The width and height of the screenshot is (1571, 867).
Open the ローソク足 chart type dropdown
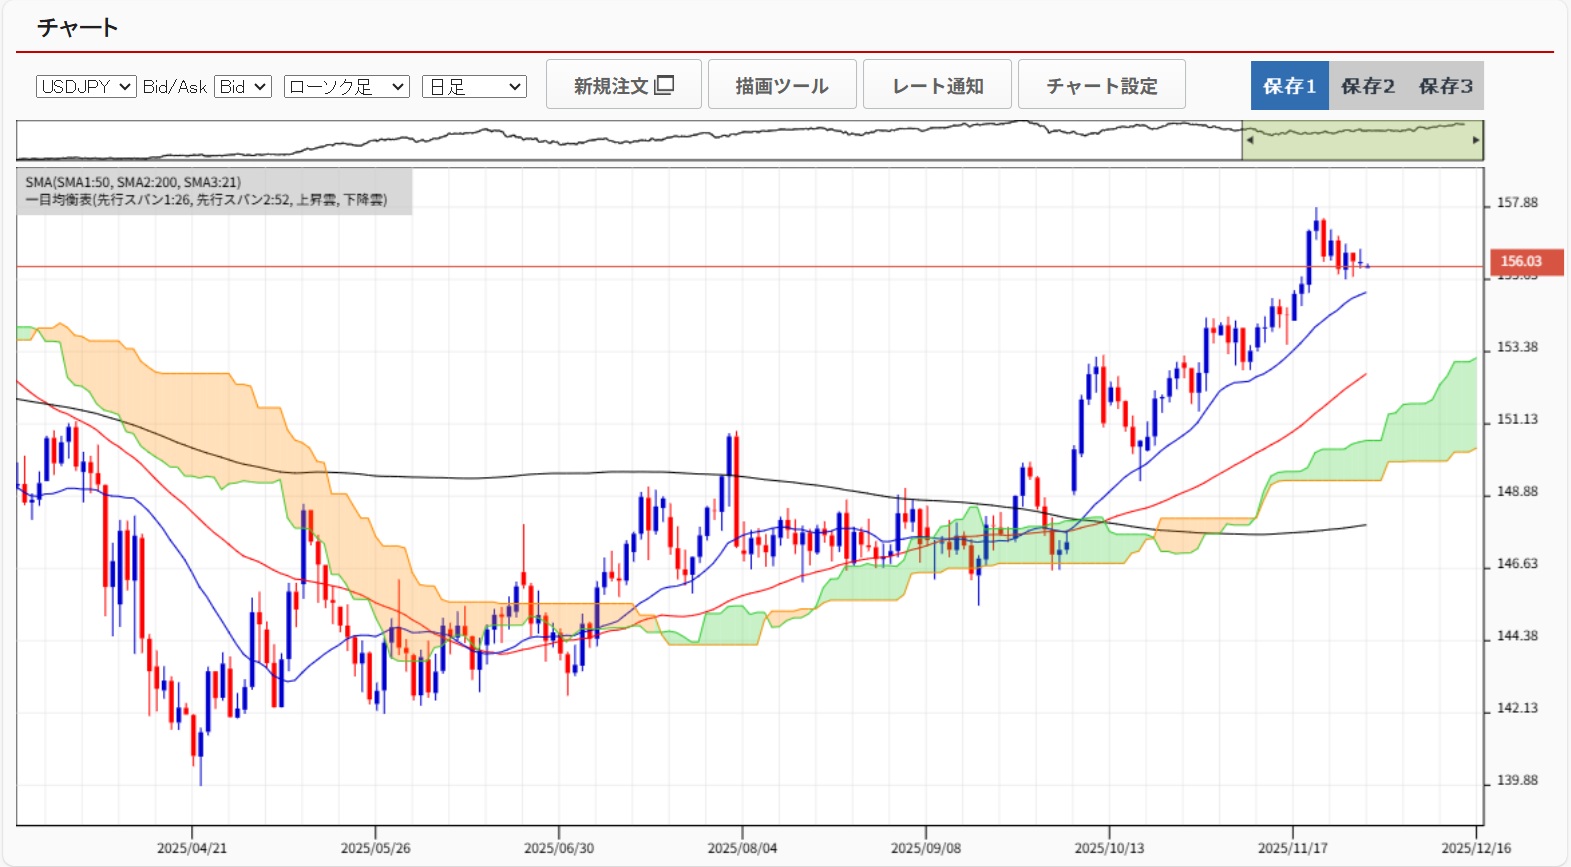click(x=346, y=87)
